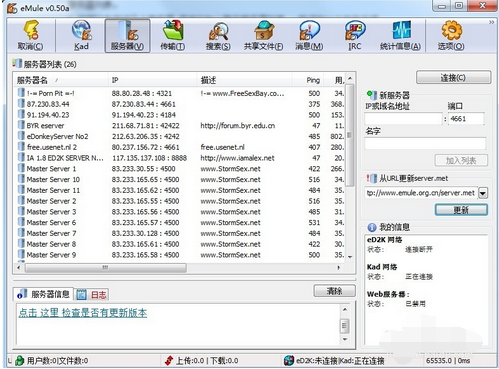Image resolution: width=499 pixels, height=369 pixels.
Task: Open Shared Files (共享文件) toolbar icon
Action: pyautogui.click(x=263, y=31)
